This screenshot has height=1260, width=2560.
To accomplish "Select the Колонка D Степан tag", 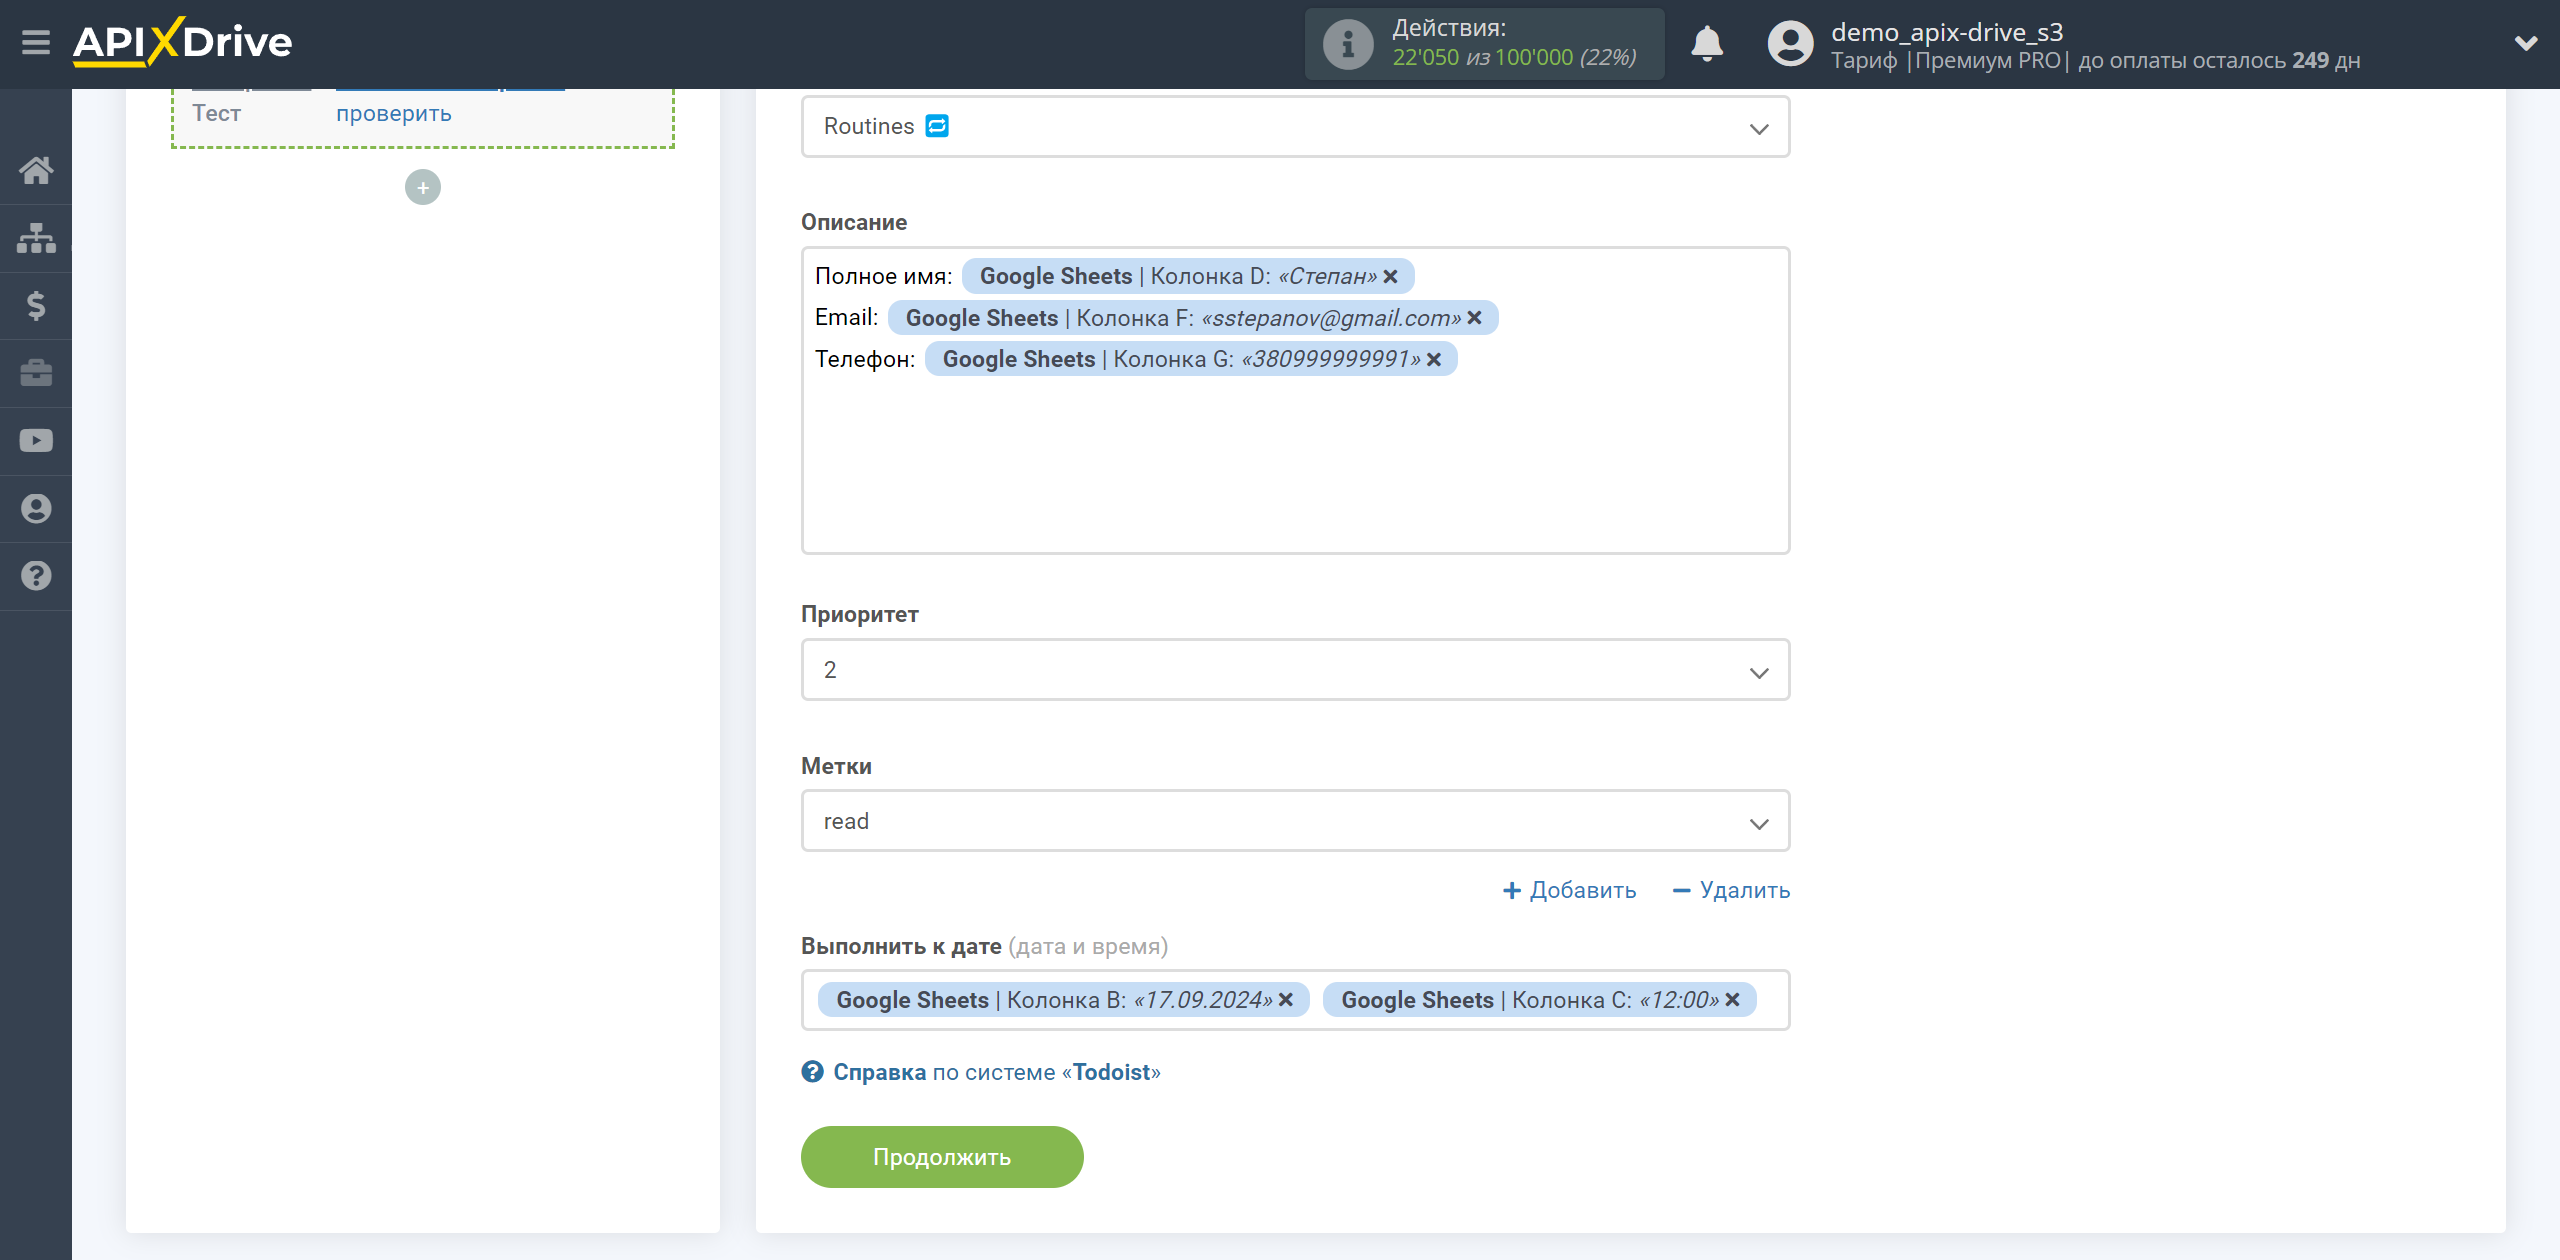I will coord(1188,277).
